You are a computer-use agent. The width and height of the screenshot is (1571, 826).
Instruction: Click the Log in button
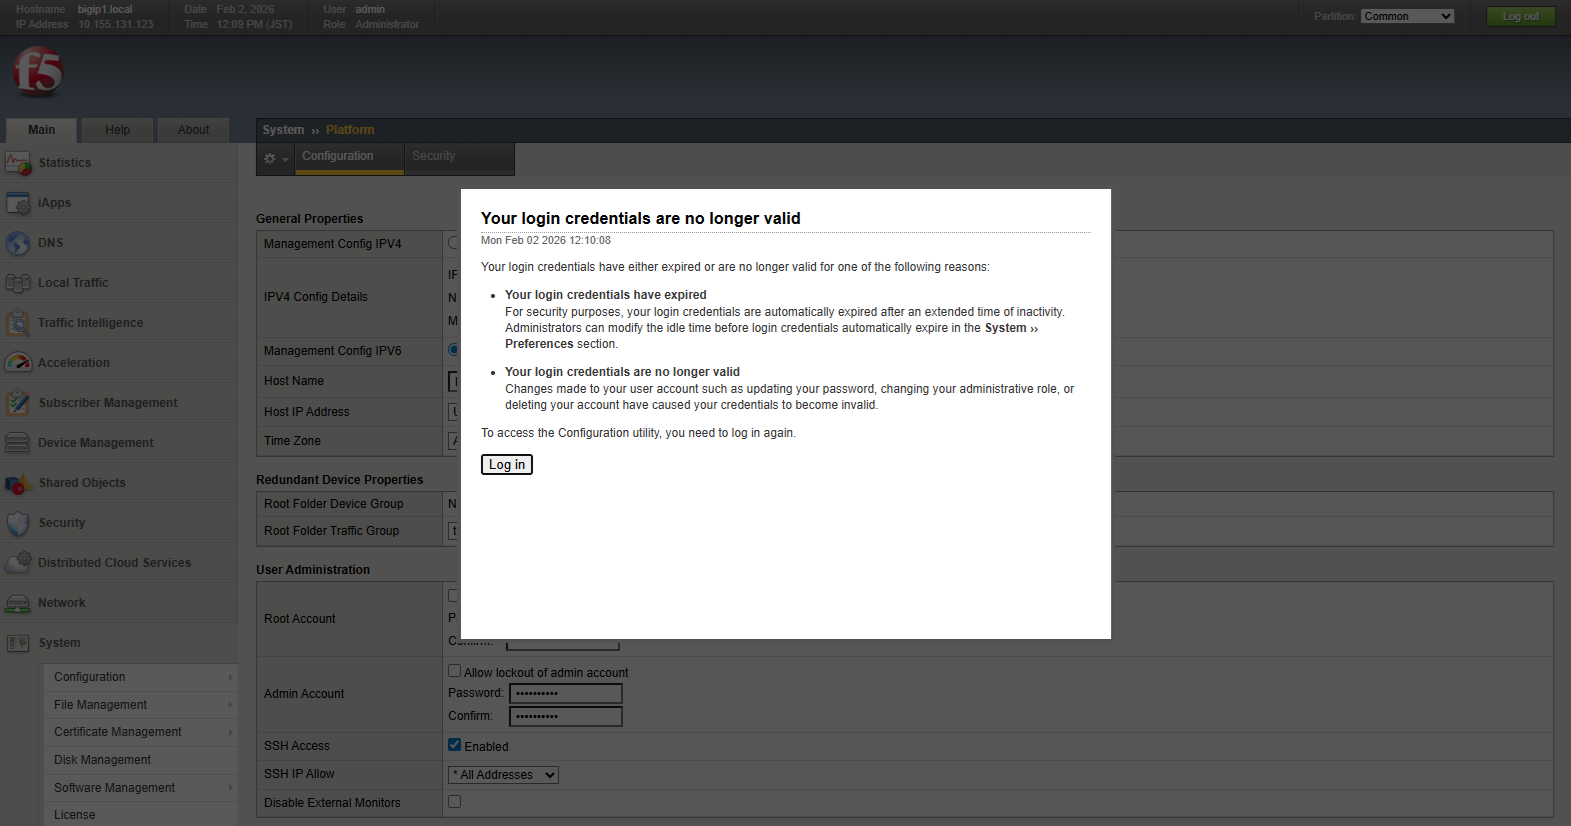507,465
